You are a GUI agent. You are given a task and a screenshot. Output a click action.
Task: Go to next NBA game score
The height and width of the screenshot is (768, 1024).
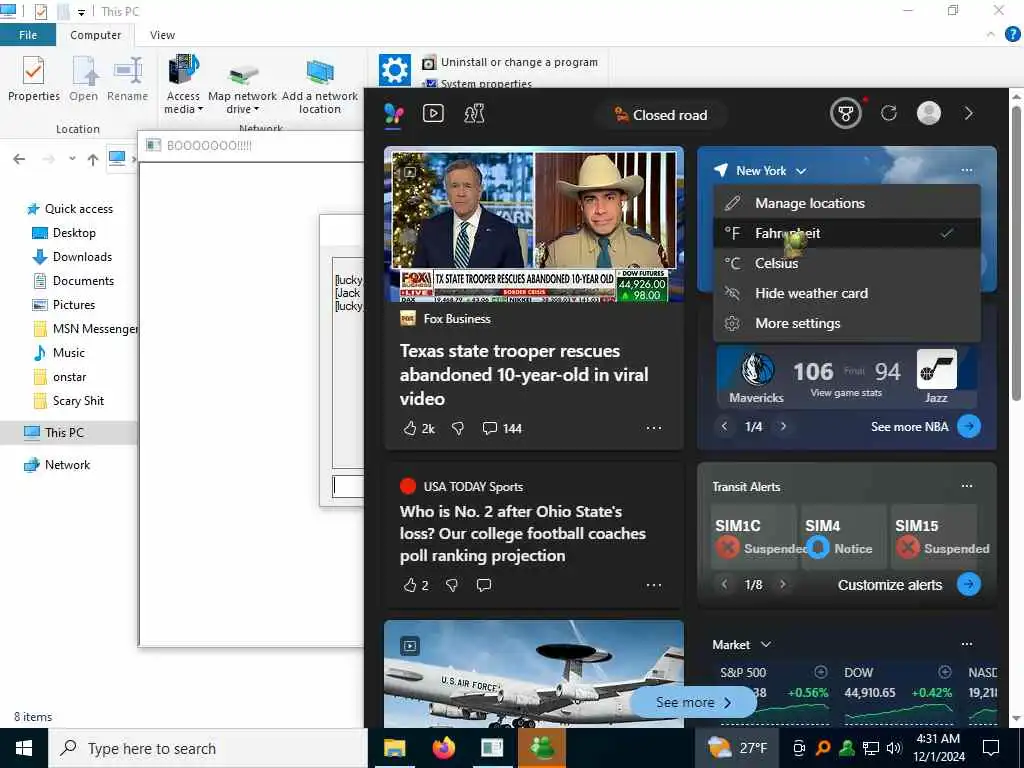[783, 426]
